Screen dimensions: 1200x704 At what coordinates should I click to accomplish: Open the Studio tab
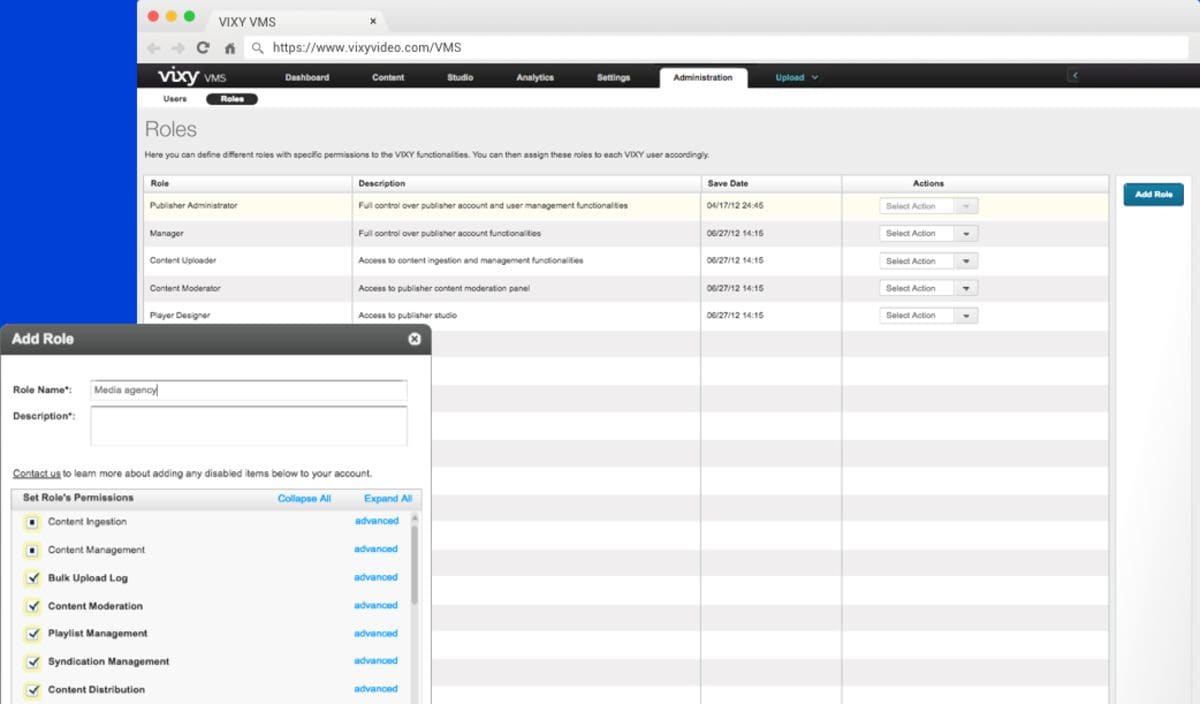pos(460,77)
